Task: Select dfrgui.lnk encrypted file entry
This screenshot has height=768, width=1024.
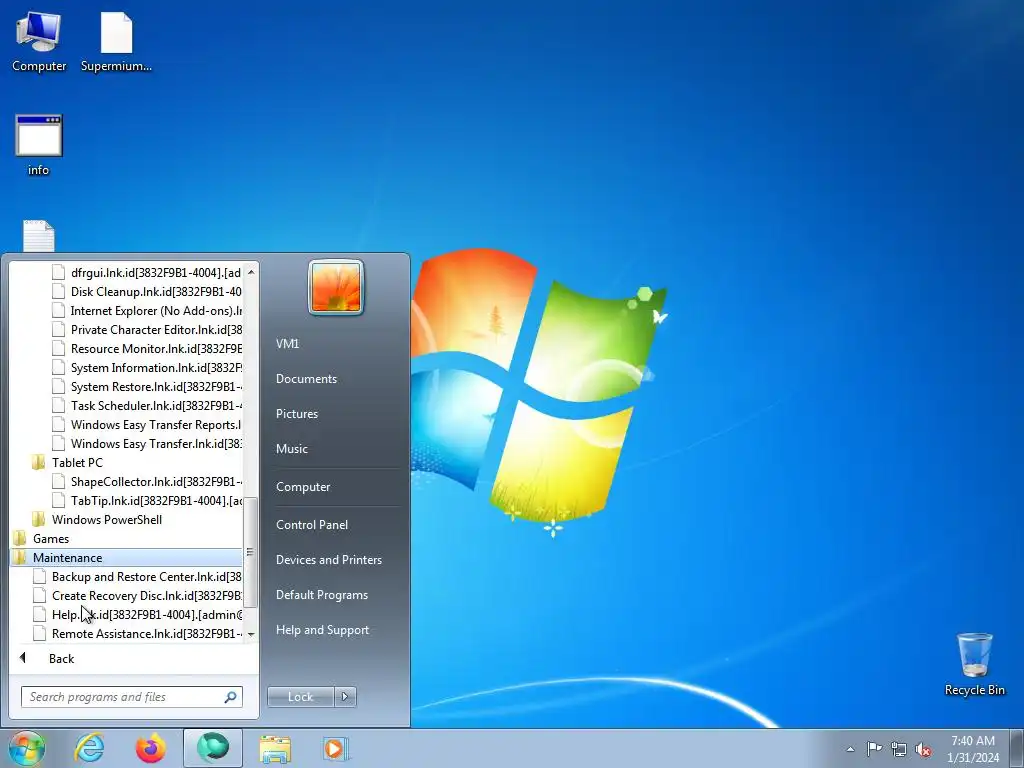Action: 146,273
